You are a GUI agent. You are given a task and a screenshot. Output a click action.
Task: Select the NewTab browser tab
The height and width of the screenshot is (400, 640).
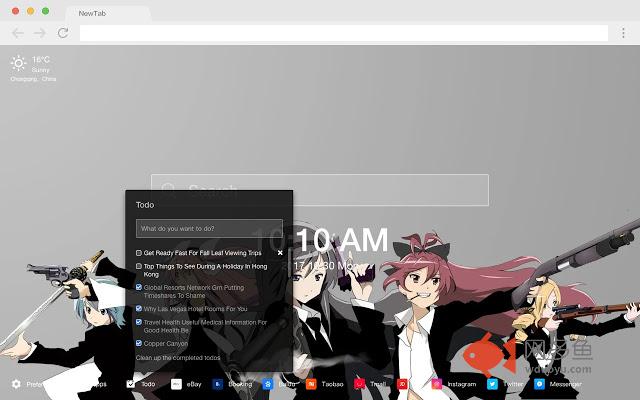point(108,13)
